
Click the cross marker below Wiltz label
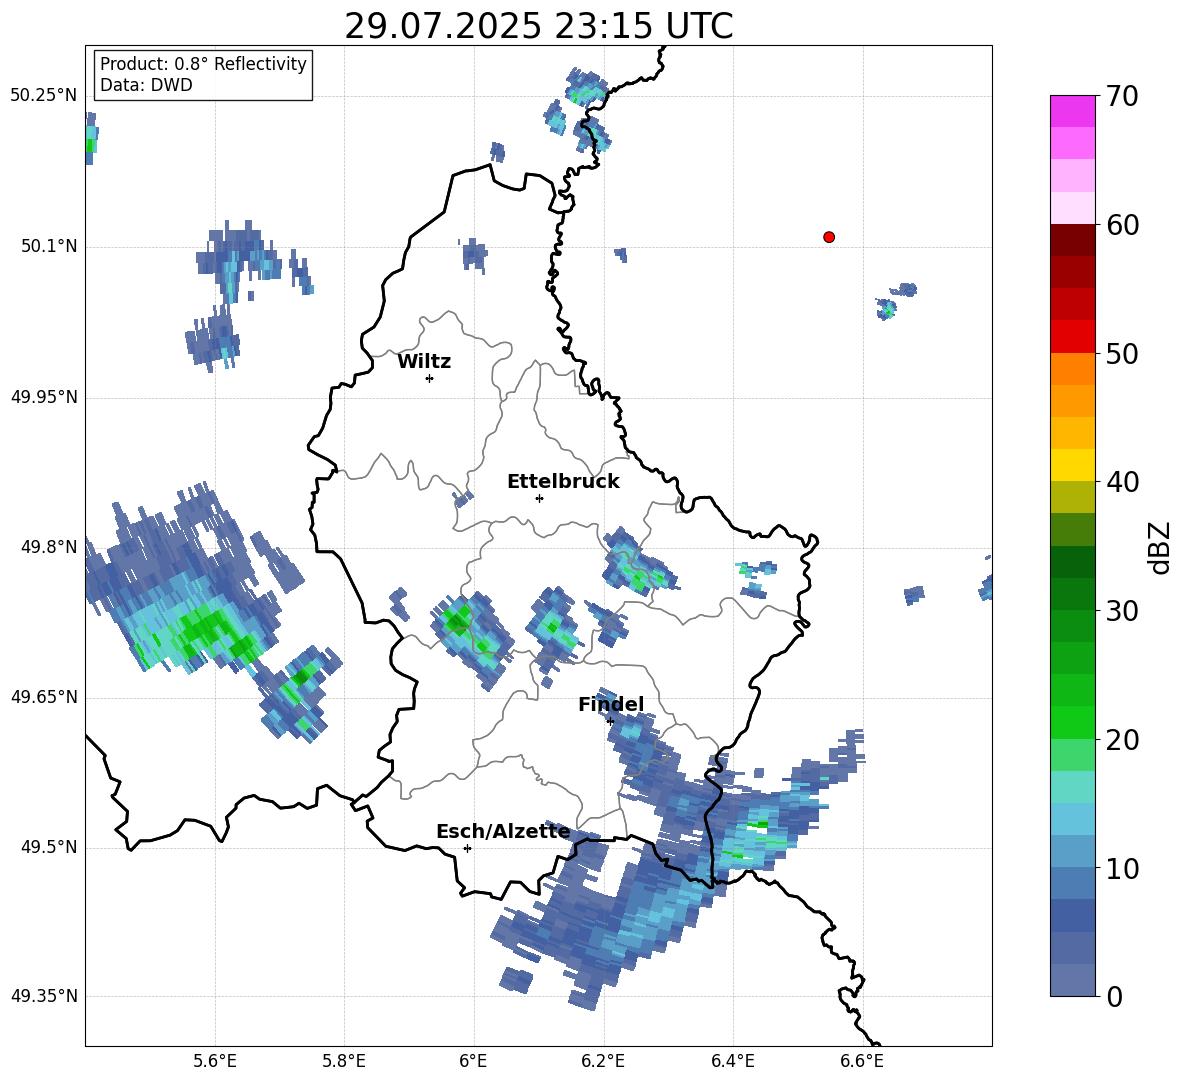coord(429,378)
